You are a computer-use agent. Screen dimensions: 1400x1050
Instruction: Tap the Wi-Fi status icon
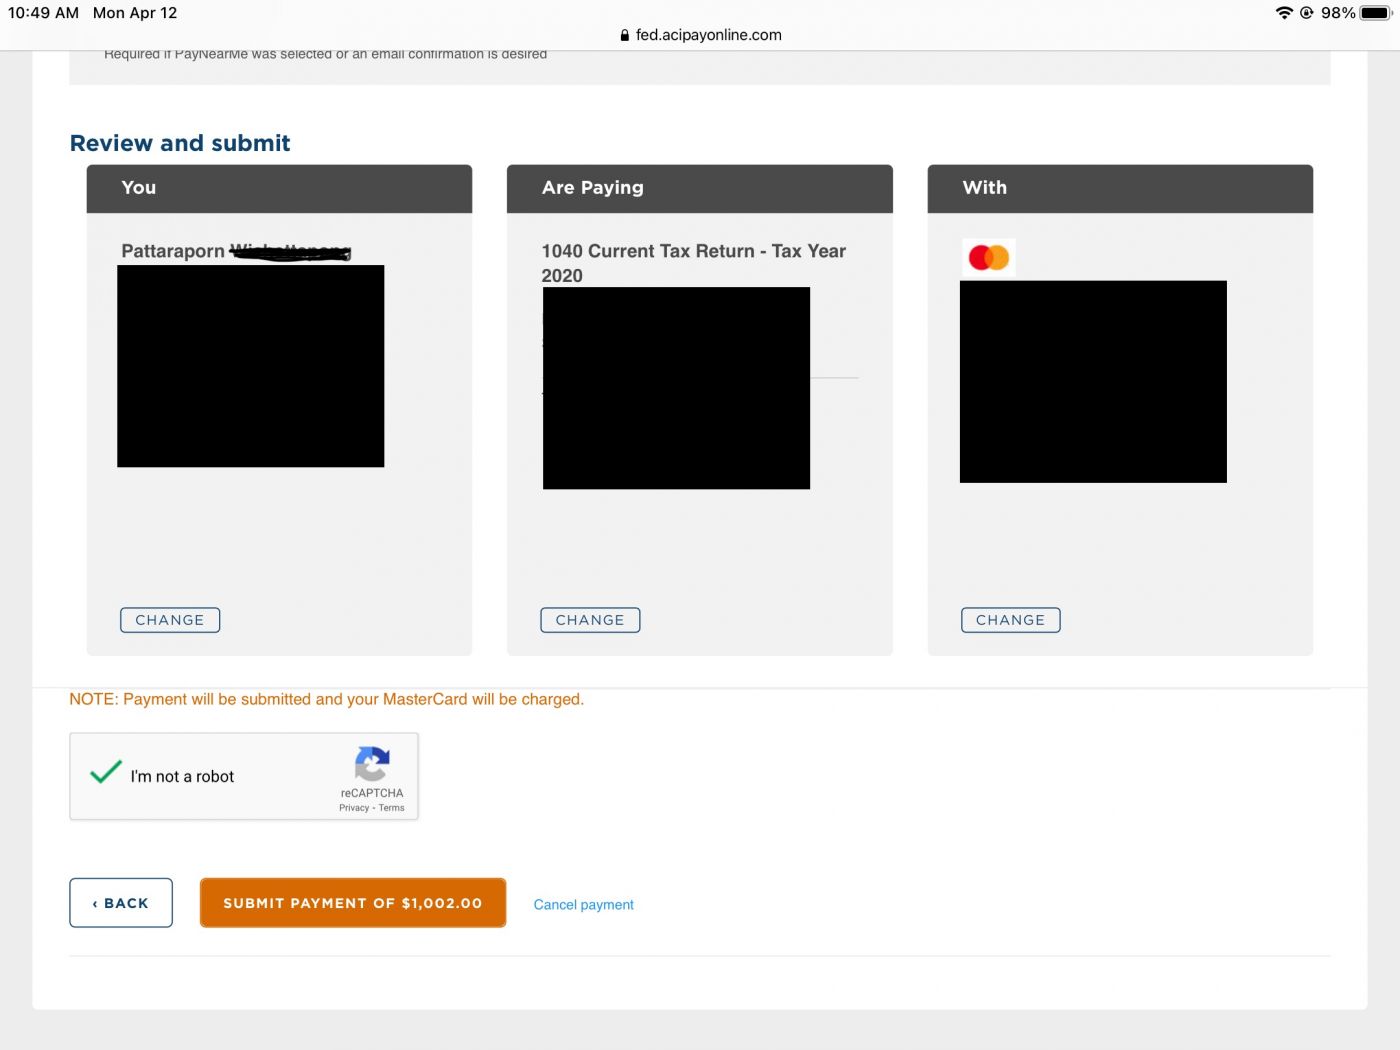1284,13
